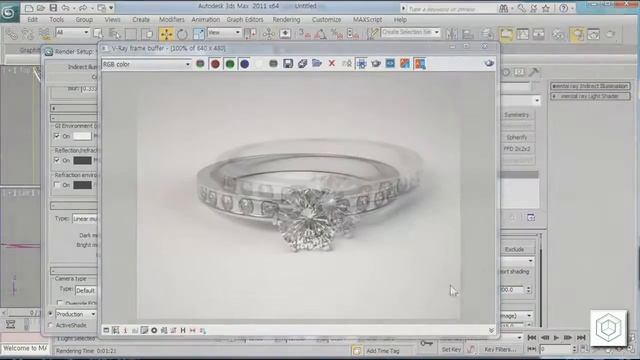Screen dimensions: 640x360
Task: Click the Open File icon in quick access toolbar
Action: coord(41,8)
